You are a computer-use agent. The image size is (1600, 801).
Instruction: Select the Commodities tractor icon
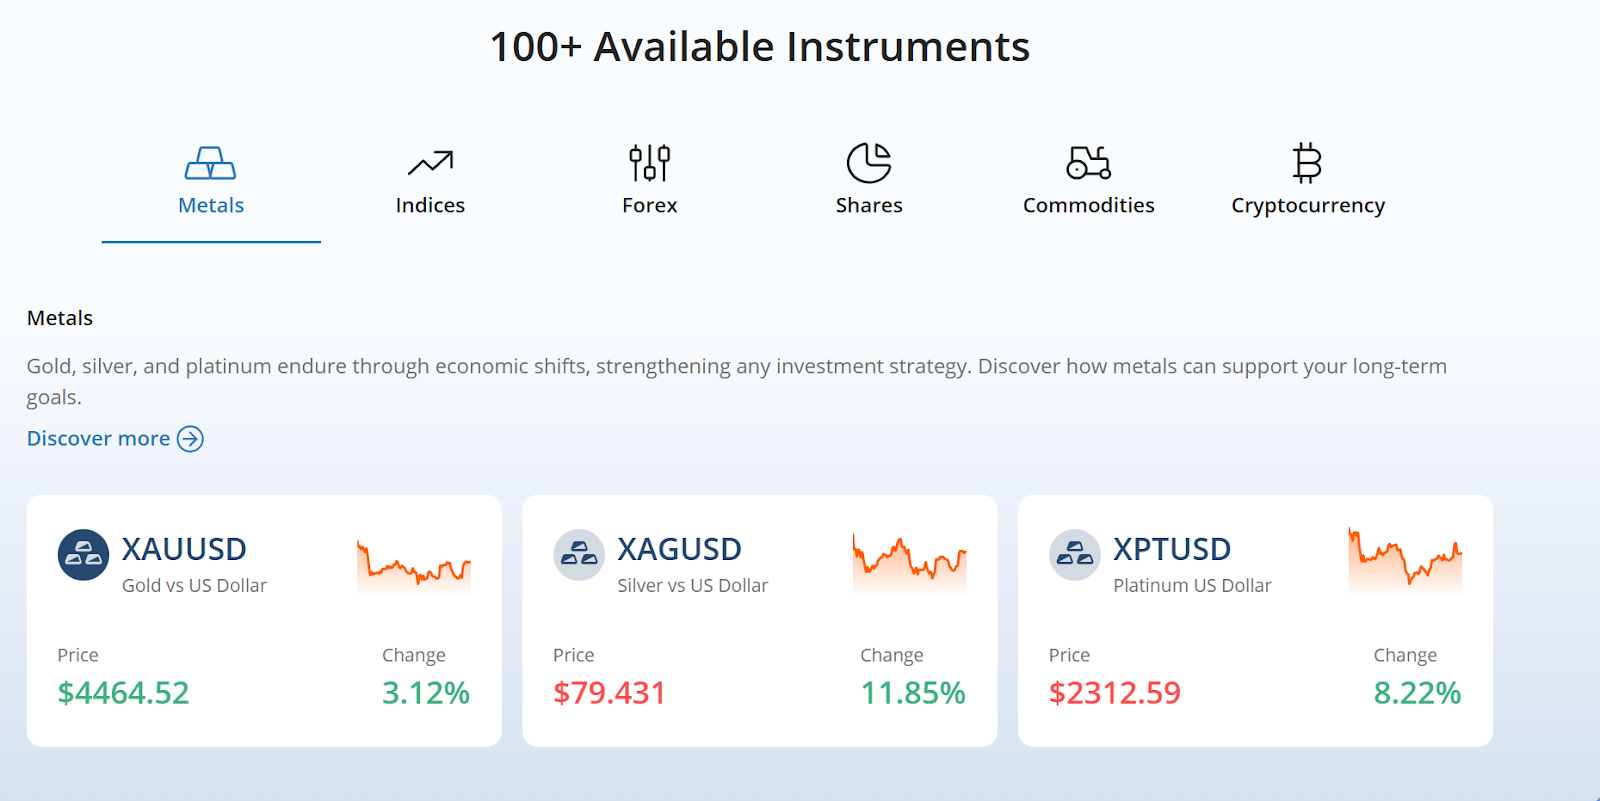point(1088,163)
